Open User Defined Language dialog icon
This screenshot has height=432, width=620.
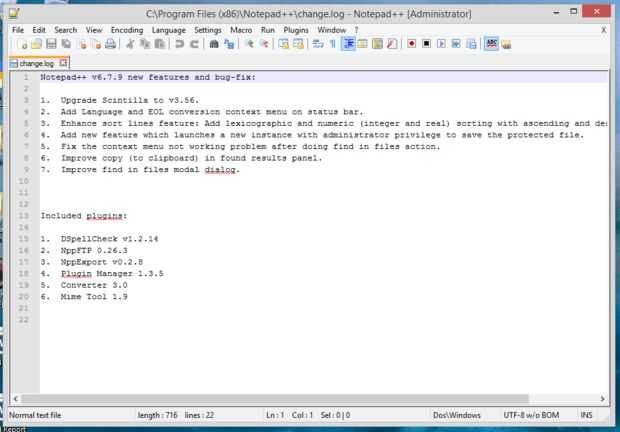coord(362,44)
